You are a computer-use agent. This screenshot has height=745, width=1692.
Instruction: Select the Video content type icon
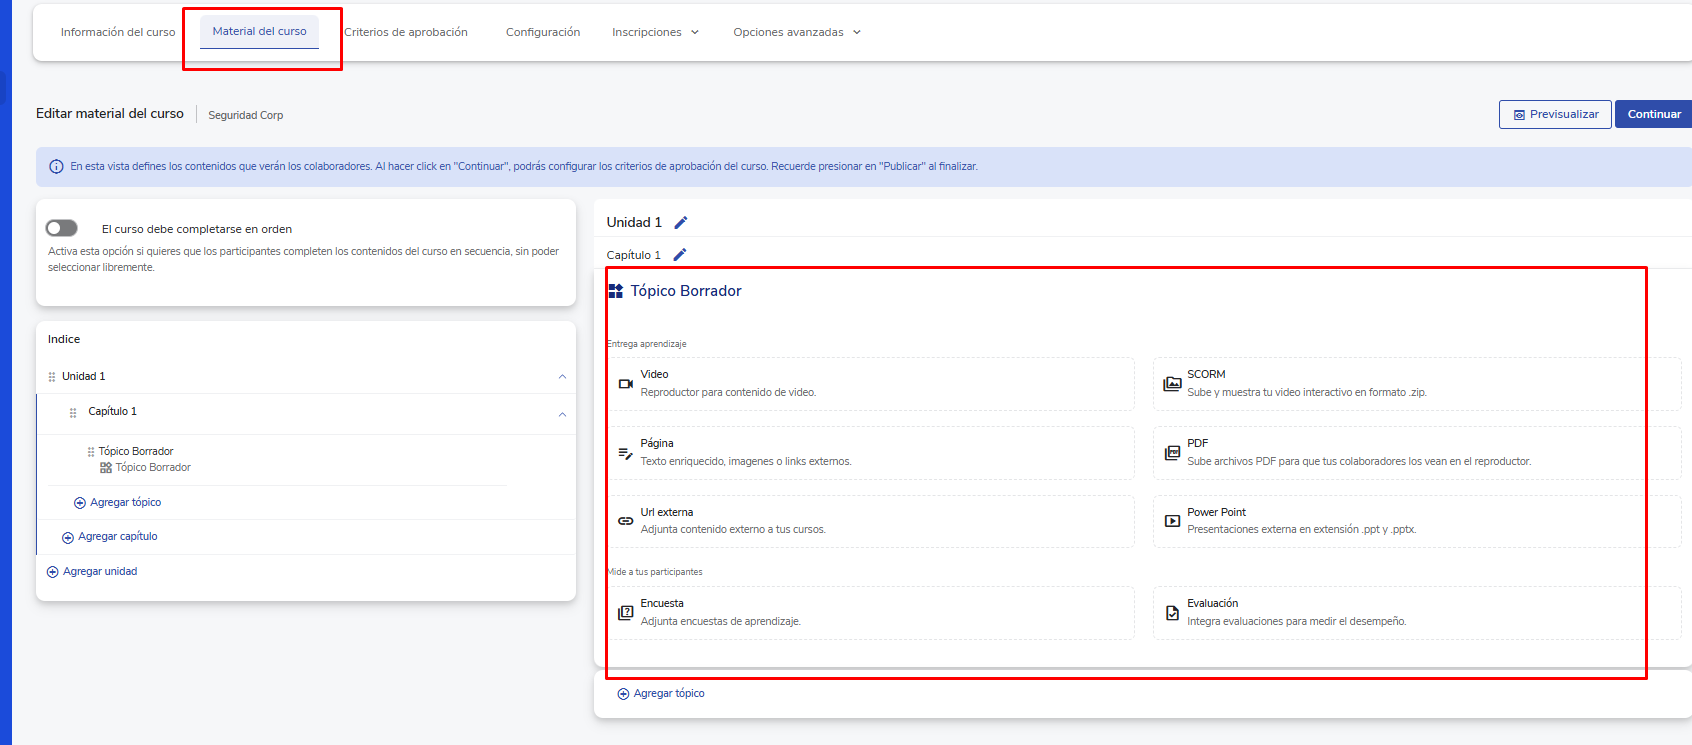pos(626,384)
